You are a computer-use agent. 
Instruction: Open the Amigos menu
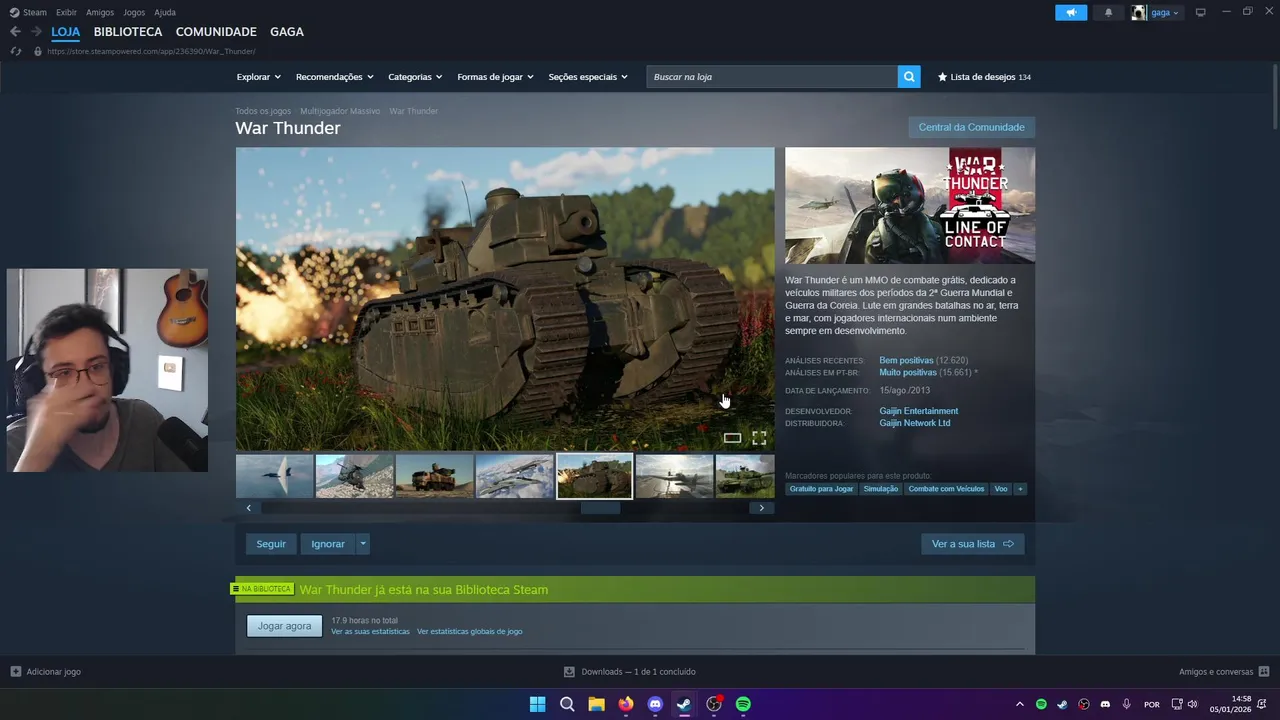point(100,12)
